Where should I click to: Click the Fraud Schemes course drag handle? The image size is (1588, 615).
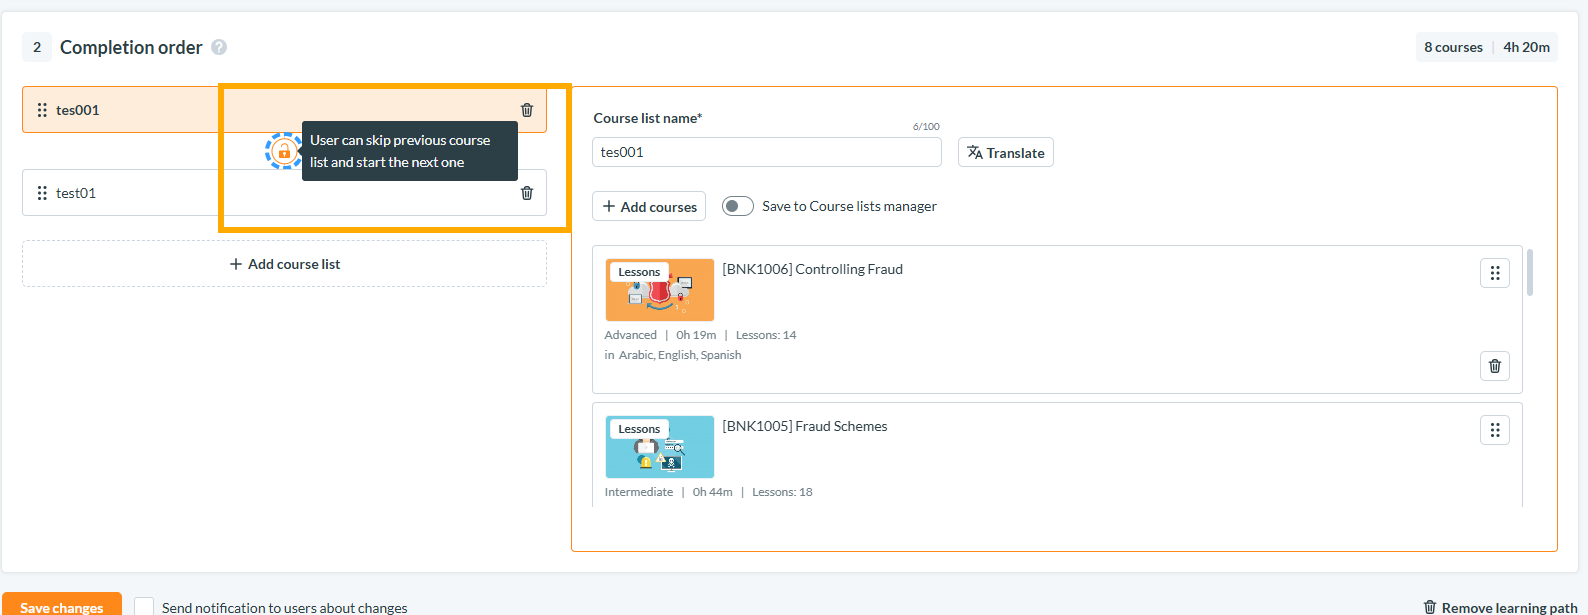point(1495,430)
